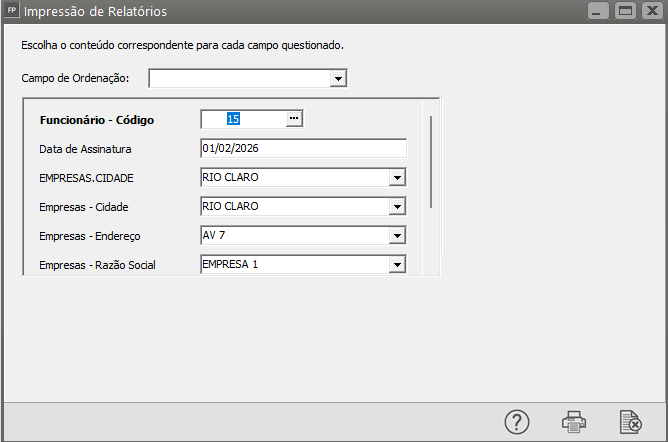
Task: Click the Funcionário Código input field
Action: [243, 119]
